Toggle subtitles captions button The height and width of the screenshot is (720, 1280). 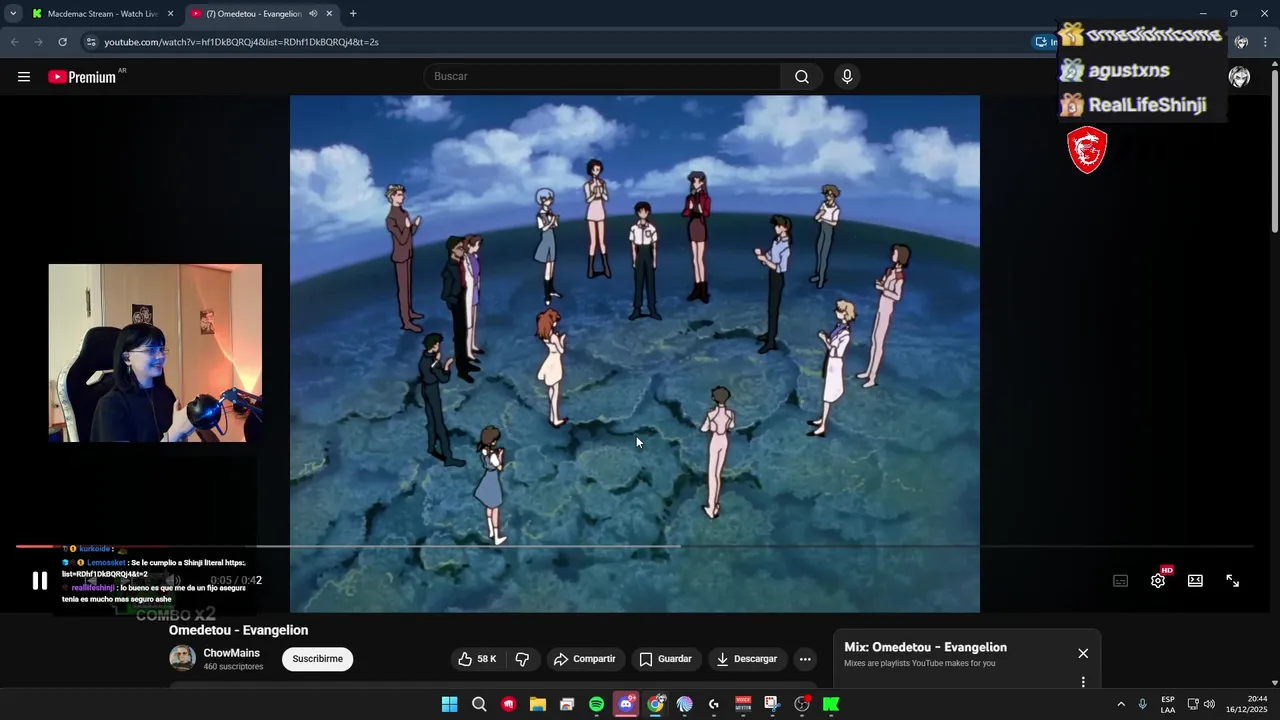[x=1121, y=581]
